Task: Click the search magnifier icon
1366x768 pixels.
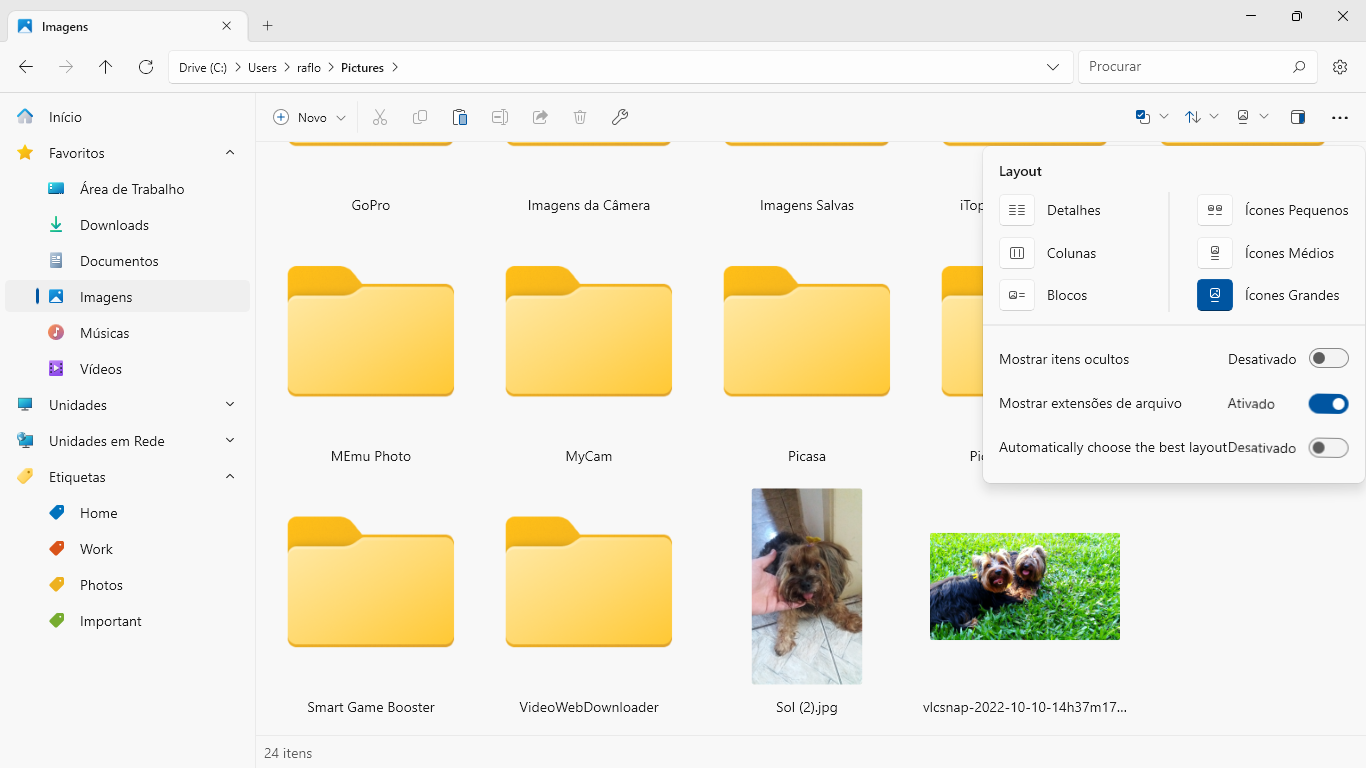Action: coord(1299,67)
